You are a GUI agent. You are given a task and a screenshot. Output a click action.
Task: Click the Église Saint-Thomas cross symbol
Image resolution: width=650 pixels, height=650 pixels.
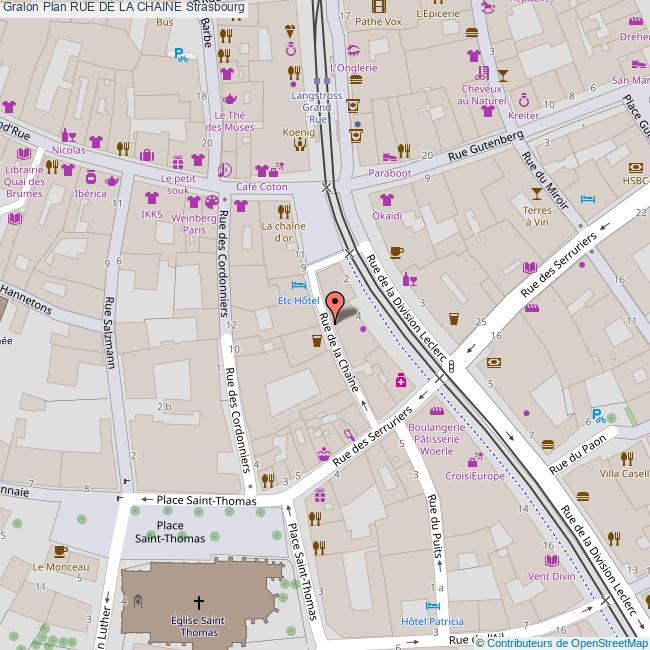[198, 602]
